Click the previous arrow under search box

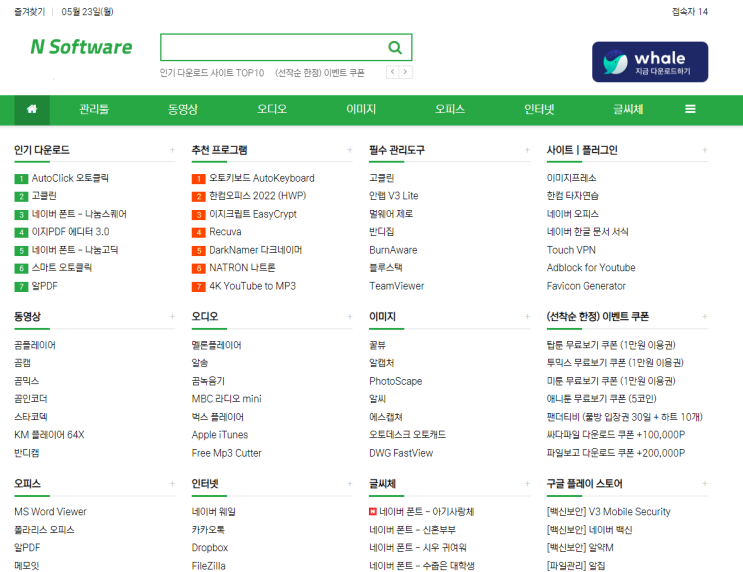pyautogui.click(x=392, y=72)
